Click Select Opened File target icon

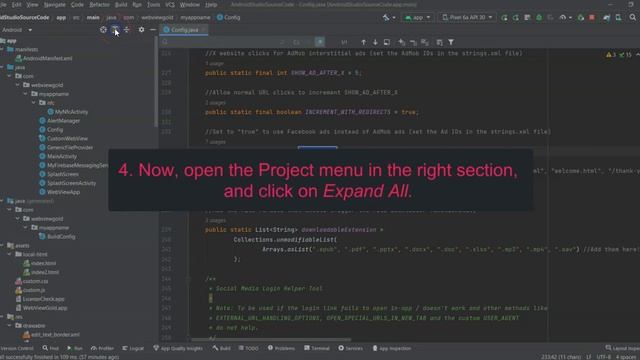tap(103, 30)
